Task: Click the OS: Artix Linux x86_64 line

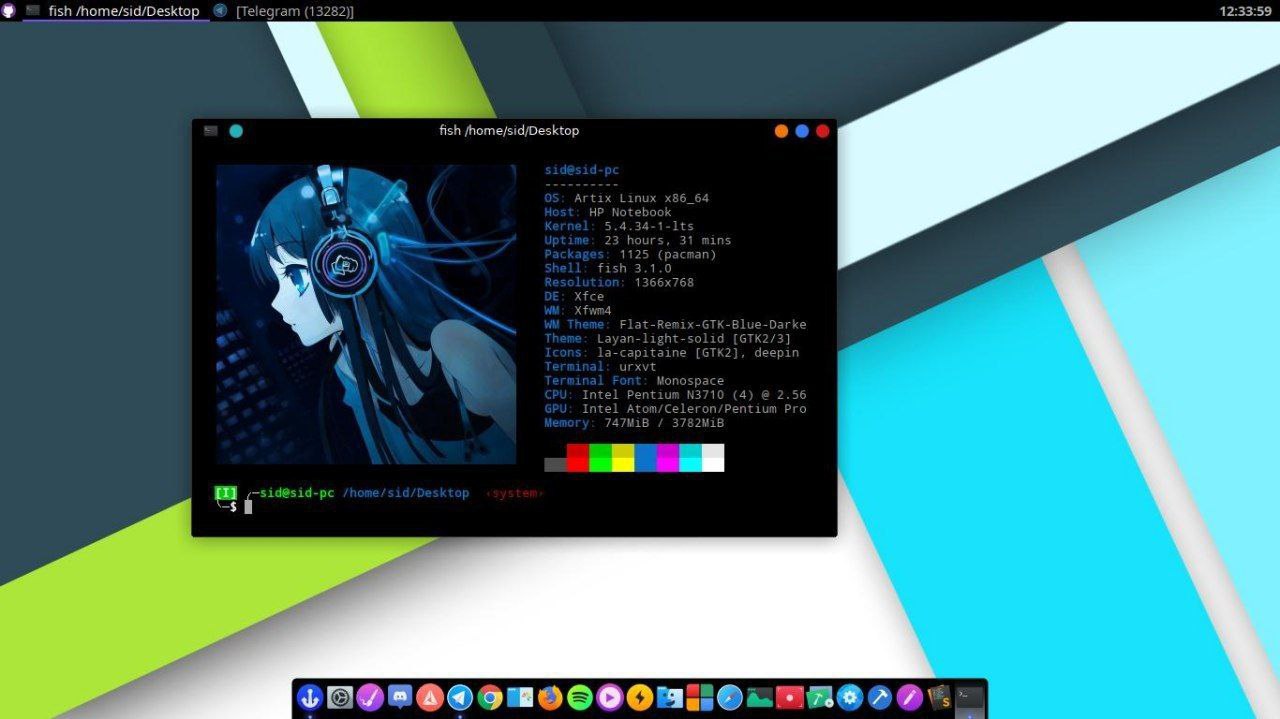Action: click(x=627, y=198)
